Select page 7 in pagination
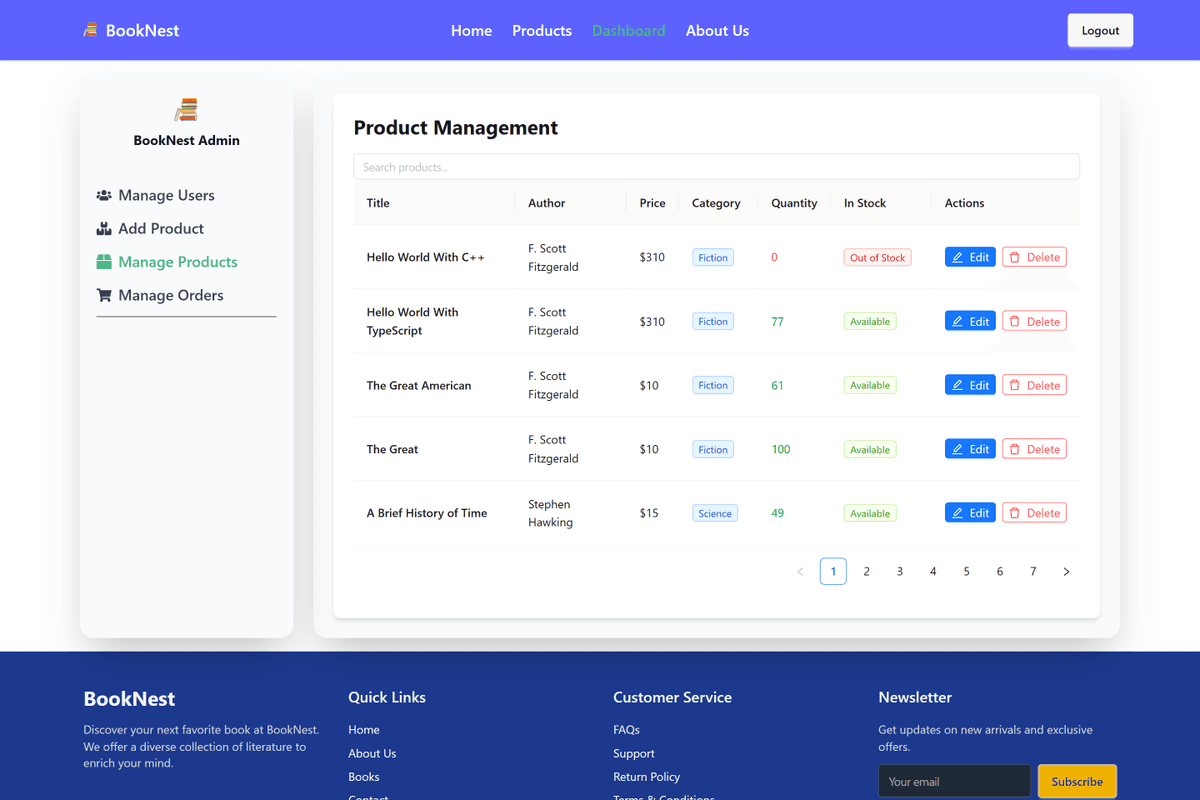Screen dimensions: 1200x800 point(1033,572)
